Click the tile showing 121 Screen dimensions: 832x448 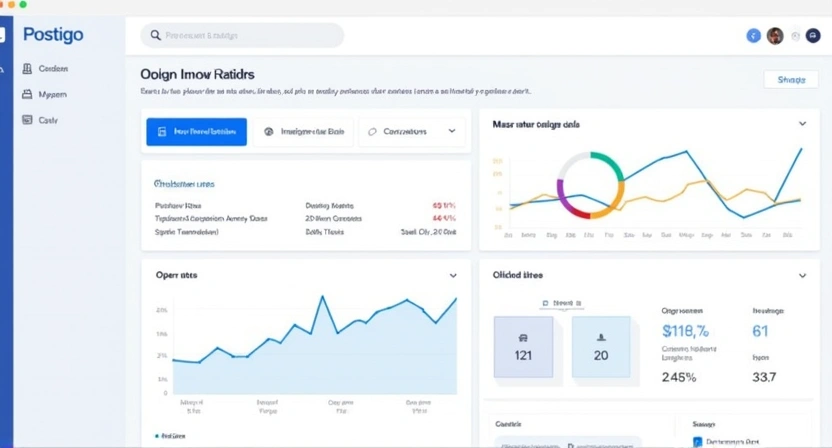523,347
